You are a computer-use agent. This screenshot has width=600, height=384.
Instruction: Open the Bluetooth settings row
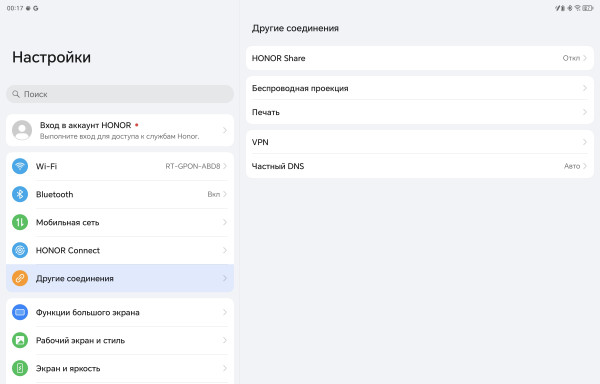tap(120, 194)
